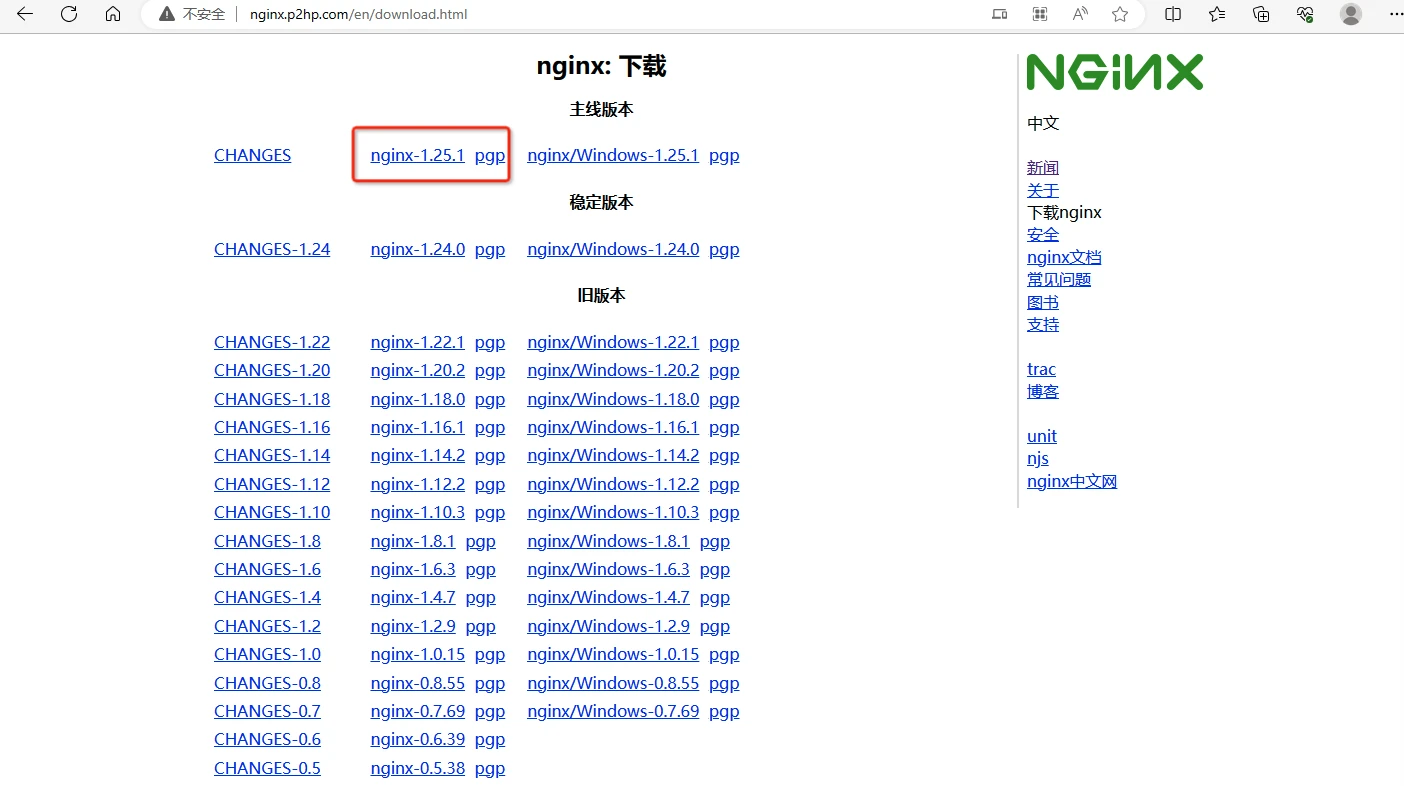Open the 支持 sidebar link

click(x=1043, y=324)
